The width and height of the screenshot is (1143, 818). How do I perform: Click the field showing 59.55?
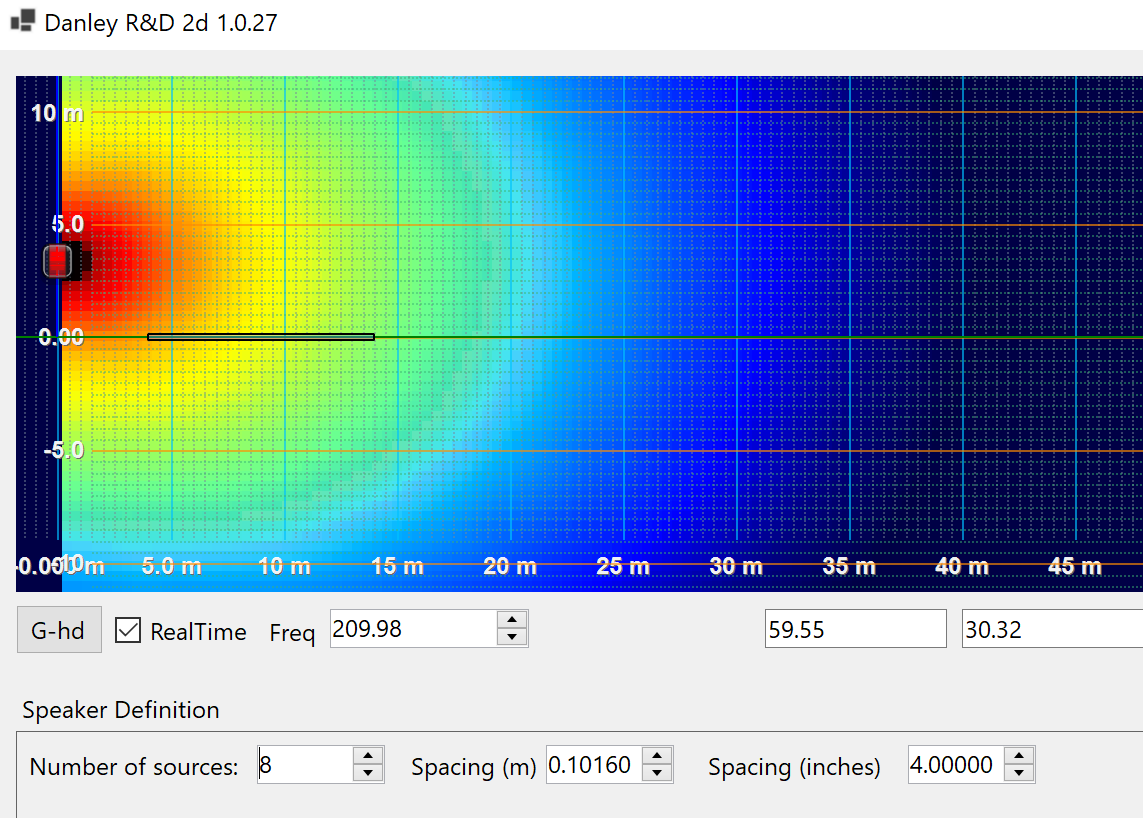[x=854, y=629]
